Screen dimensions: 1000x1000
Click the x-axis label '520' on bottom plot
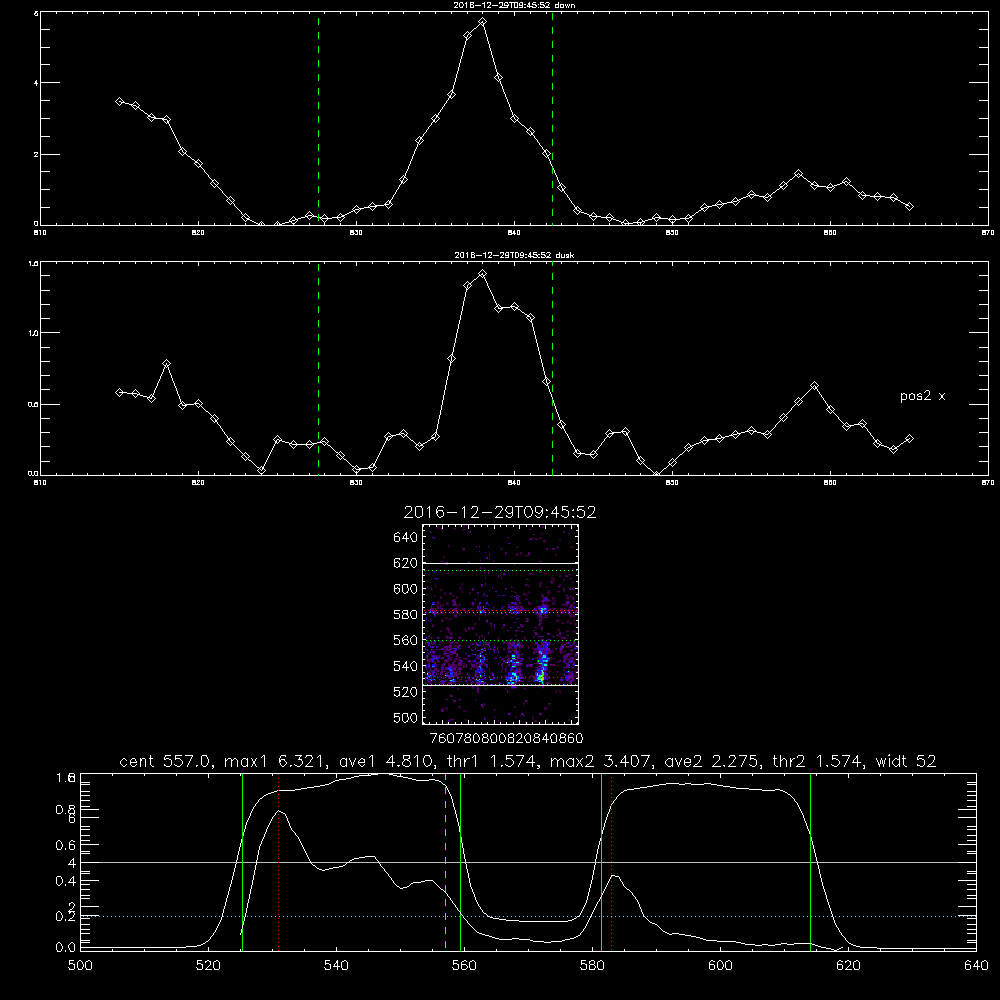(208, 966)
